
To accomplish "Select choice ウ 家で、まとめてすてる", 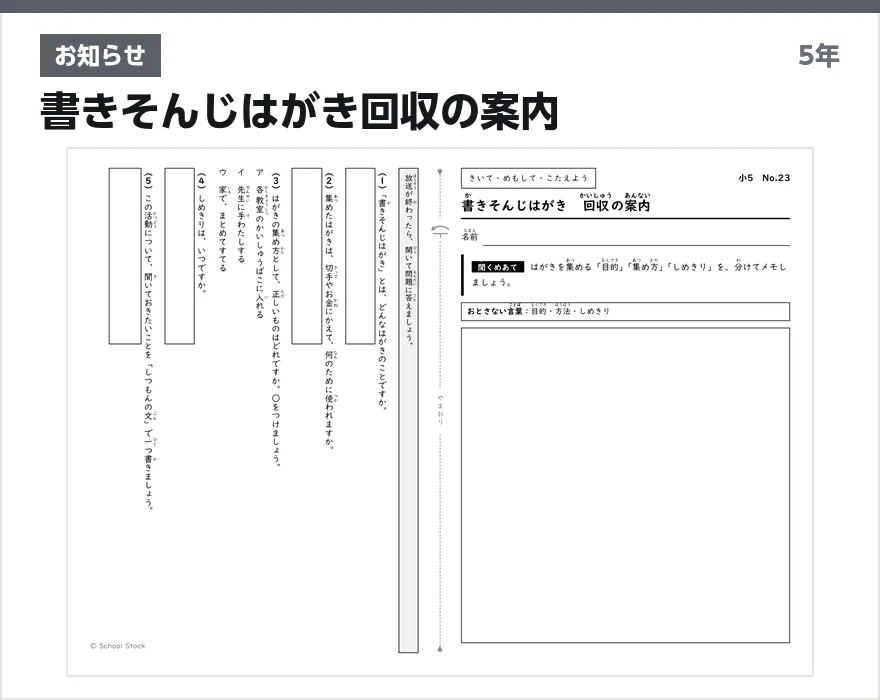I will pos(222,220).
